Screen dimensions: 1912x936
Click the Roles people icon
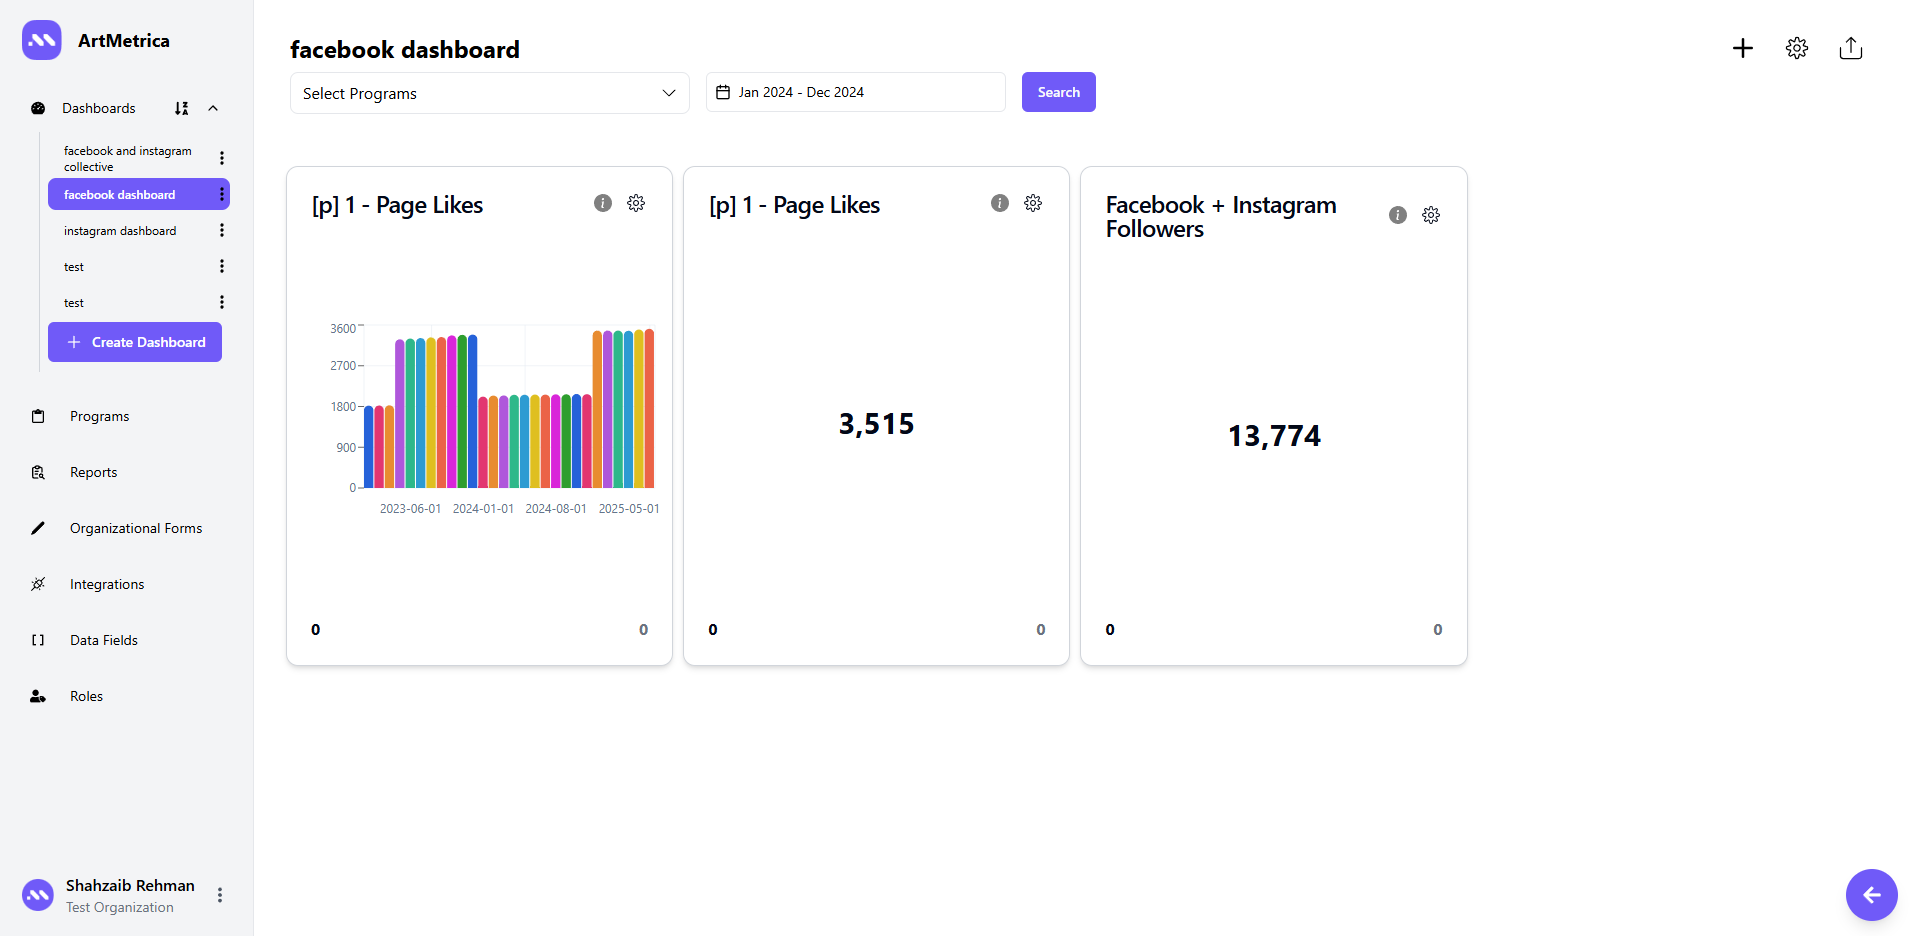coord(38,696)
